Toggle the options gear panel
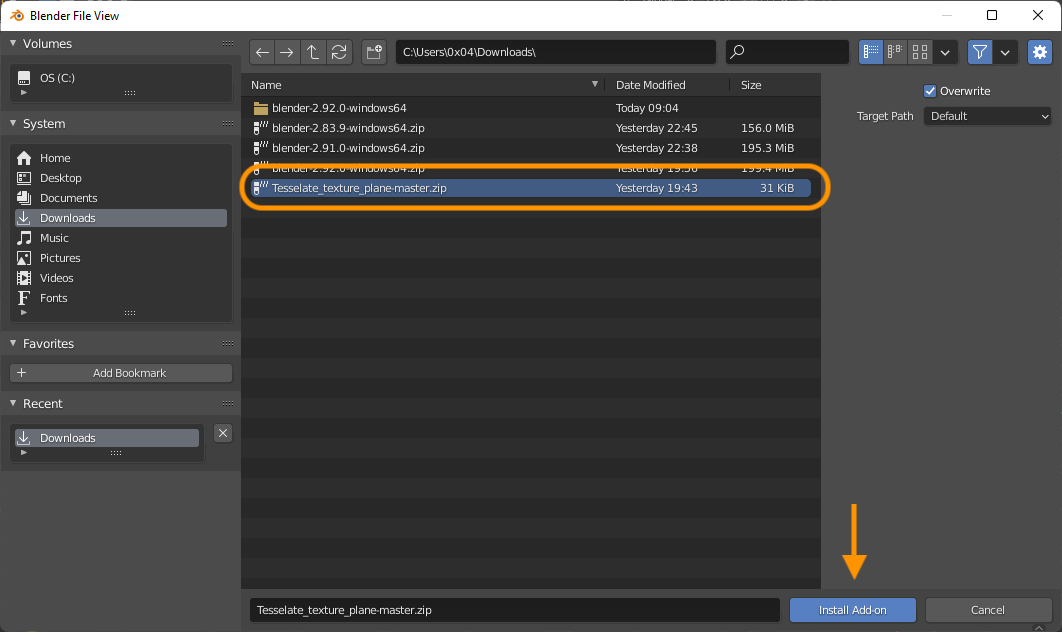Screen dimensions: 1062x632 [1040, 52]
